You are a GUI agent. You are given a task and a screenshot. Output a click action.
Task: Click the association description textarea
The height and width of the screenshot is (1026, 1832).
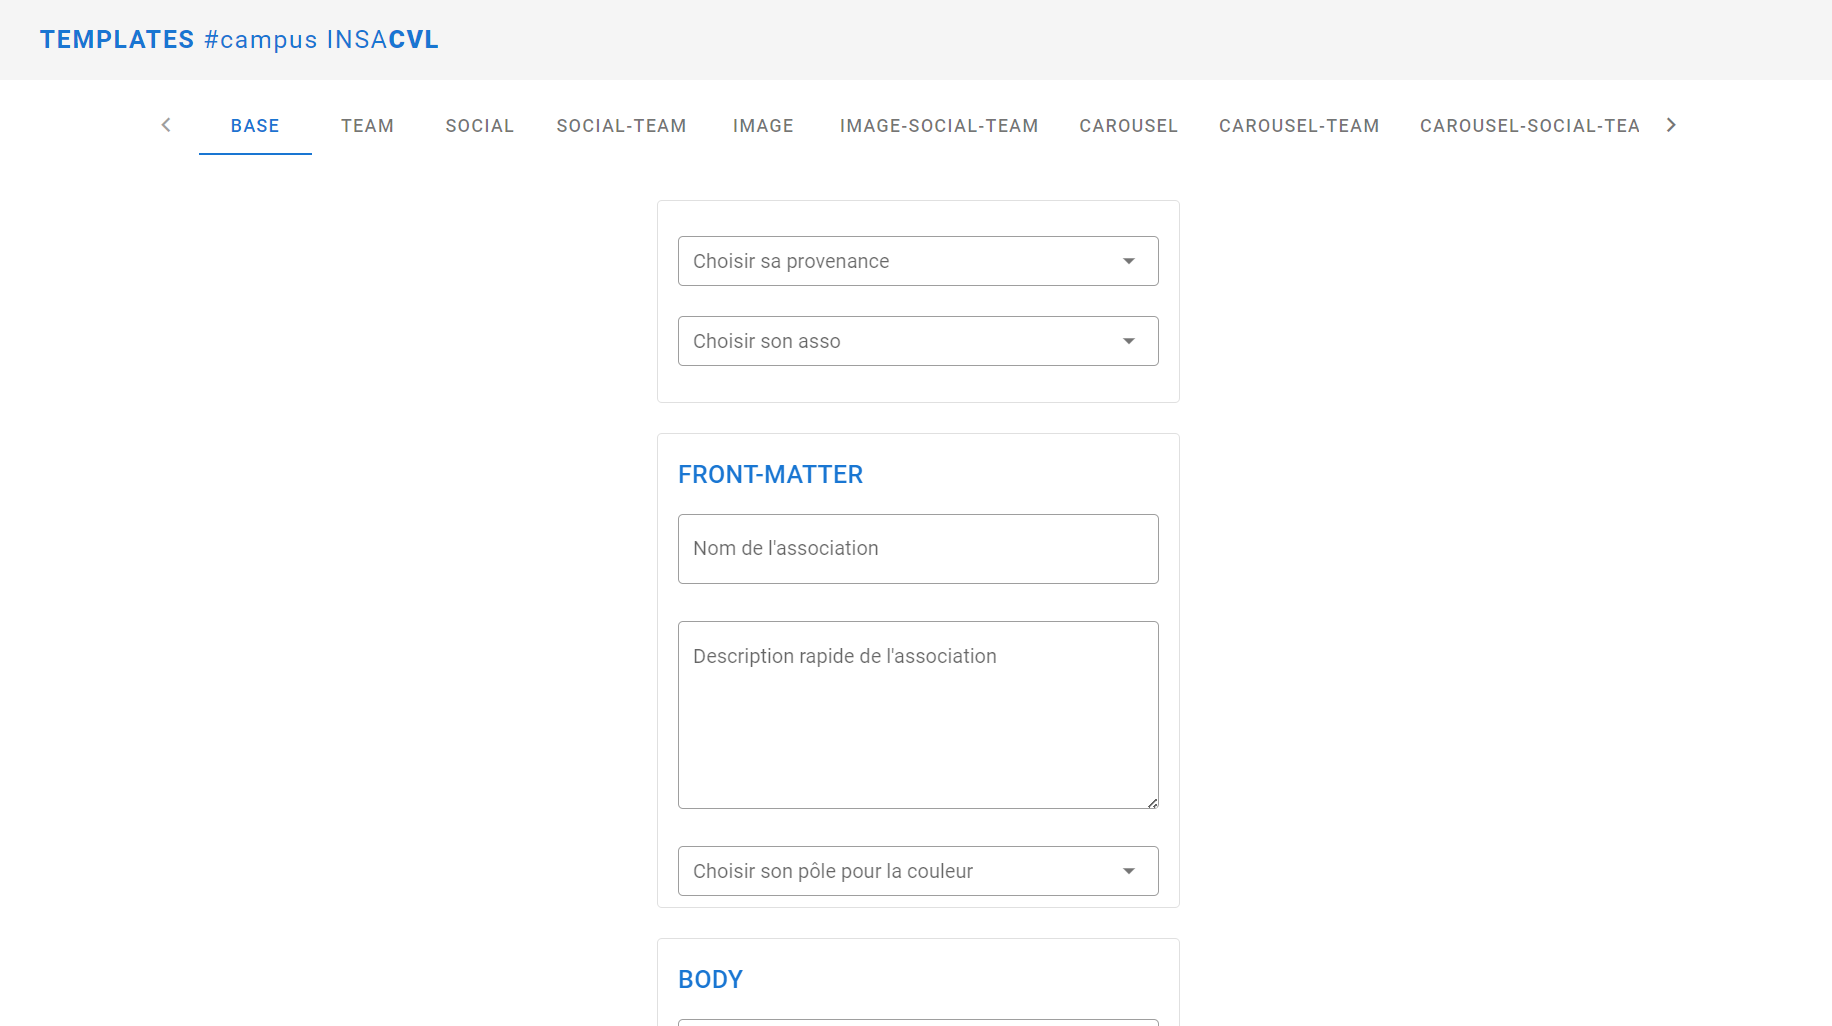(917, 714)
